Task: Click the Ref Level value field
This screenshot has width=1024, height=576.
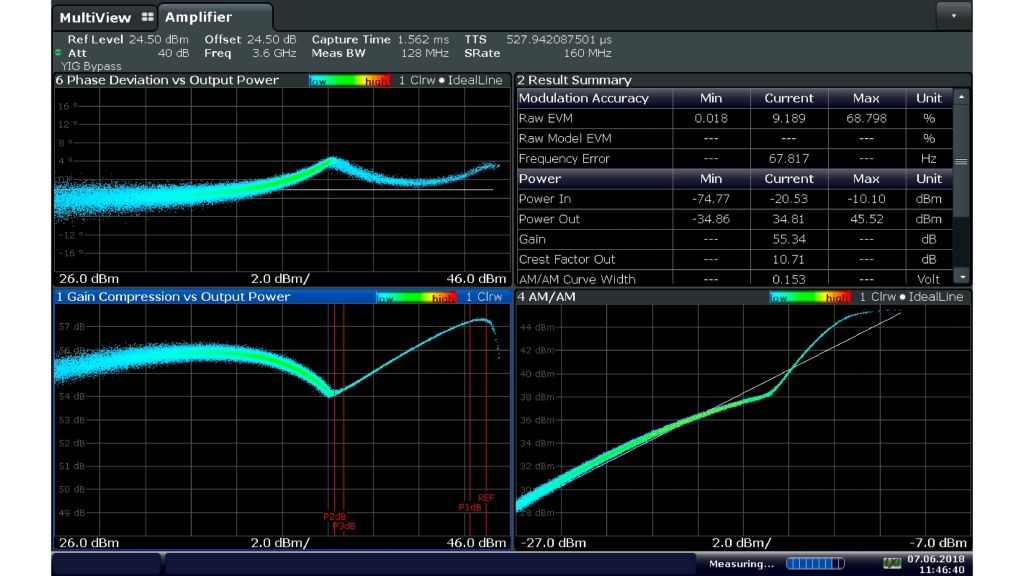Action: click(159, 40)
